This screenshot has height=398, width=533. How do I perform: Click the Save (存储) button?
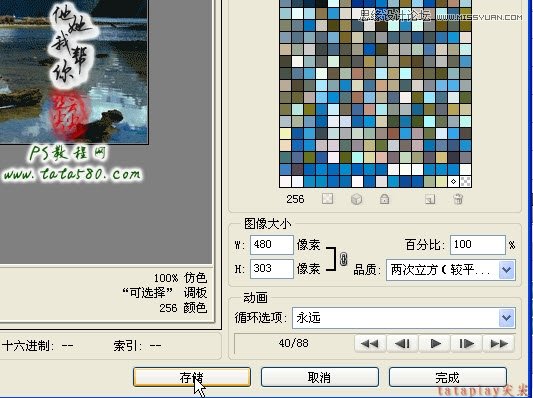coord(192,377)
